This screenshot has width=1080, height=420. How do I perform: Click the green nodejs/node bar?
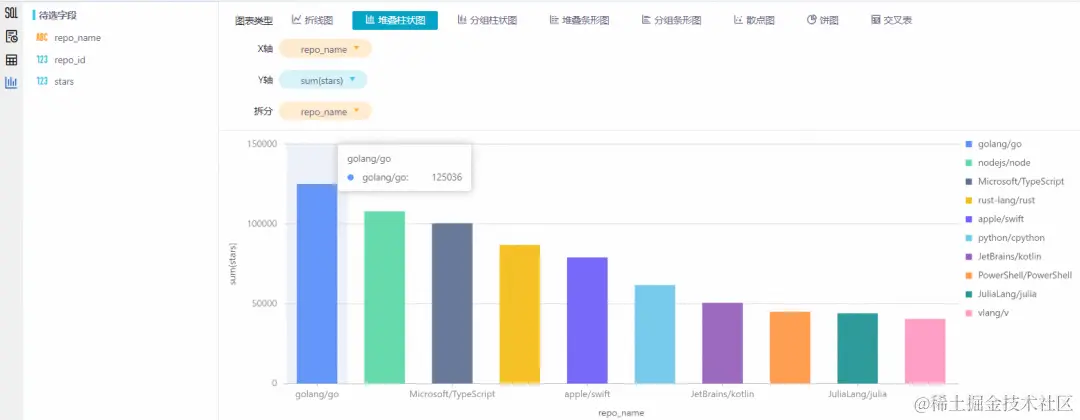384,297
